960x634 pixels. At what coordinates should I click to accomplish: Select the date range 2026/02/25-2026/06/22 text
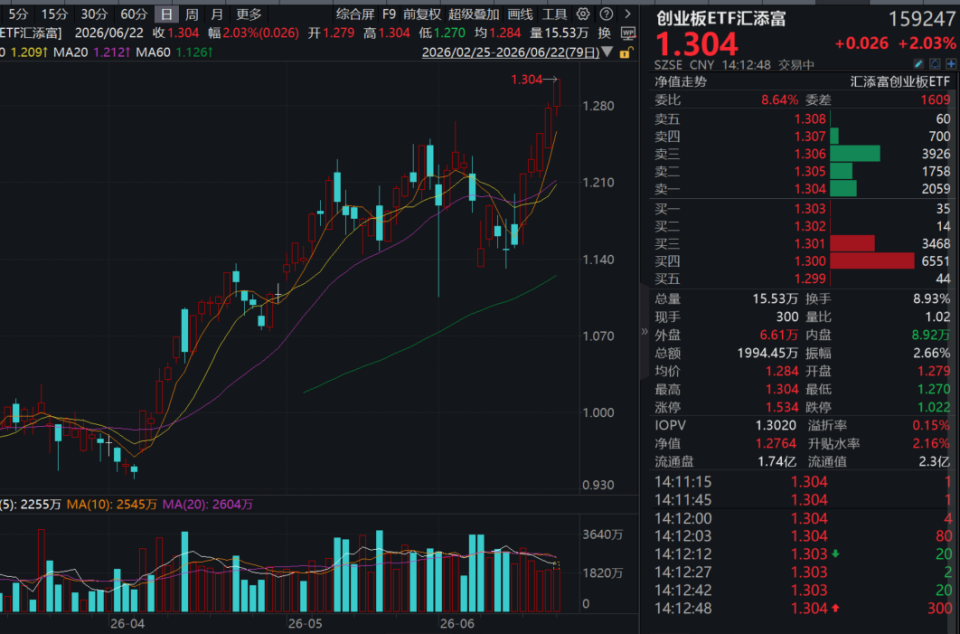click(511, 53)
